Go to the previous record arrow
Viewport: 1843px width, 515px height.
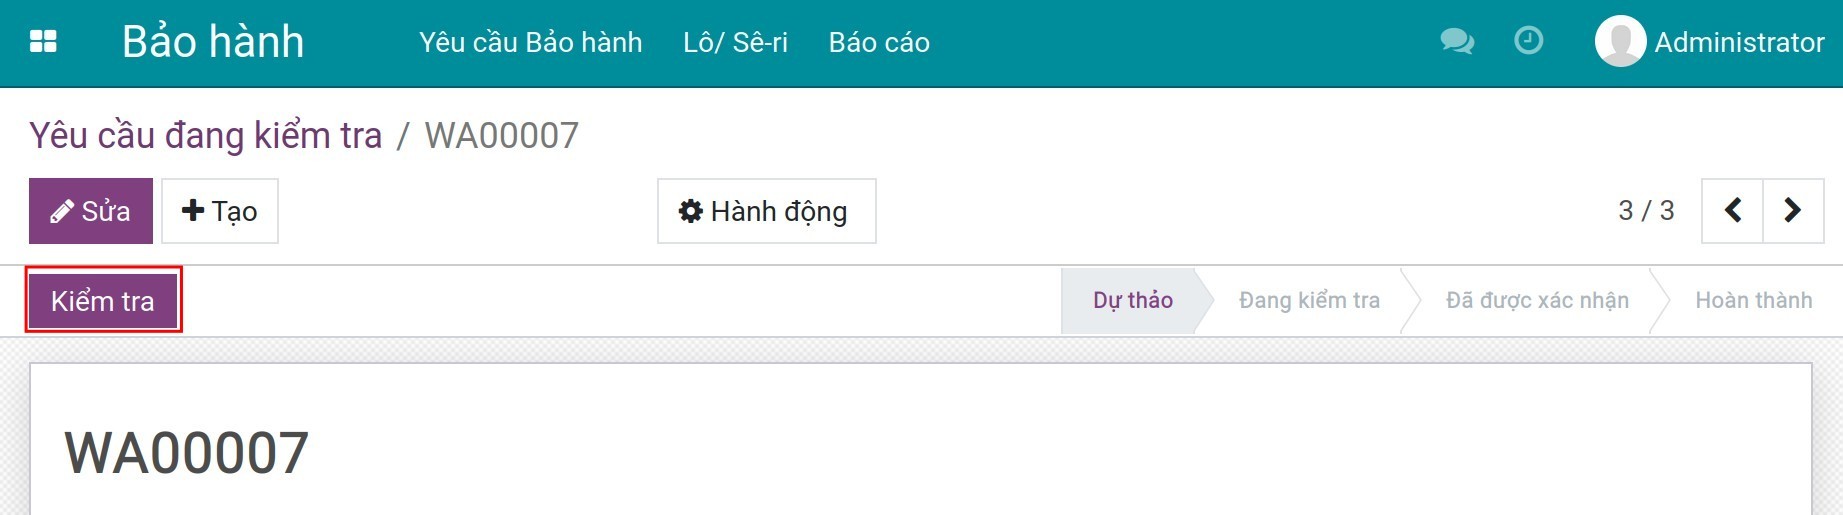[x=1733, y=211]
